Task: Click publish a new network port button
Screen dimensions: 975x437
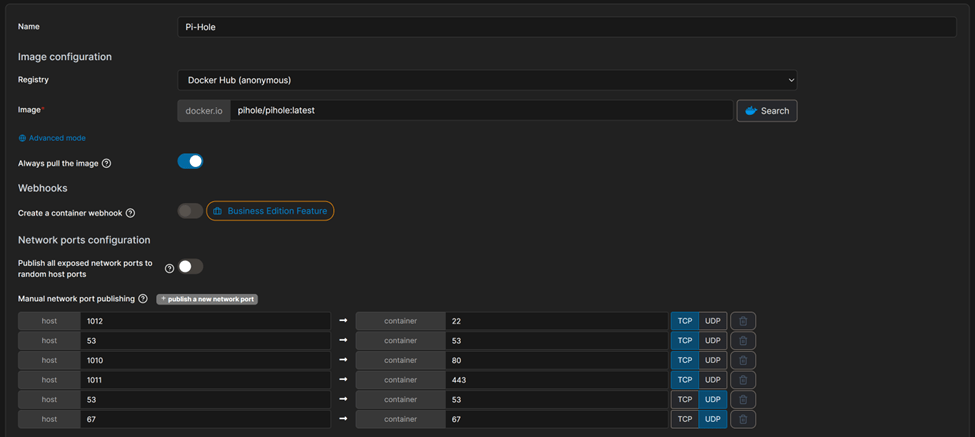Action: pyautogui.click(x=207, y=299)
